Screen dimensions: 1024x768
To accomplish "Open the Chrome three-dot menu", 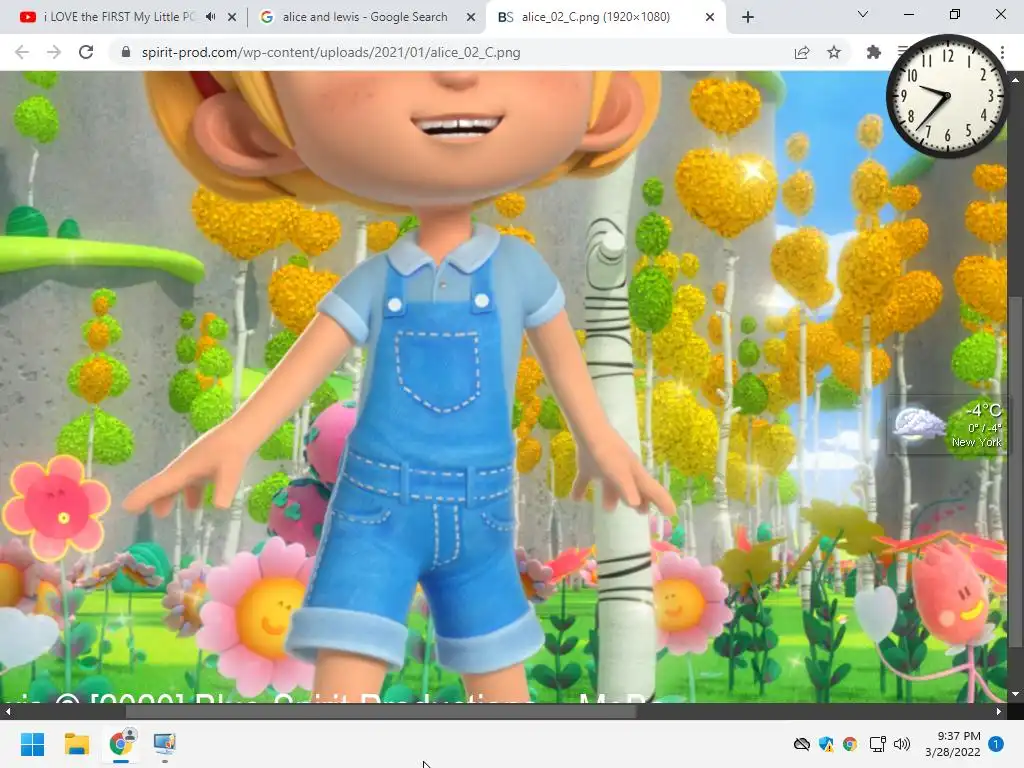I will point(1002,52).
